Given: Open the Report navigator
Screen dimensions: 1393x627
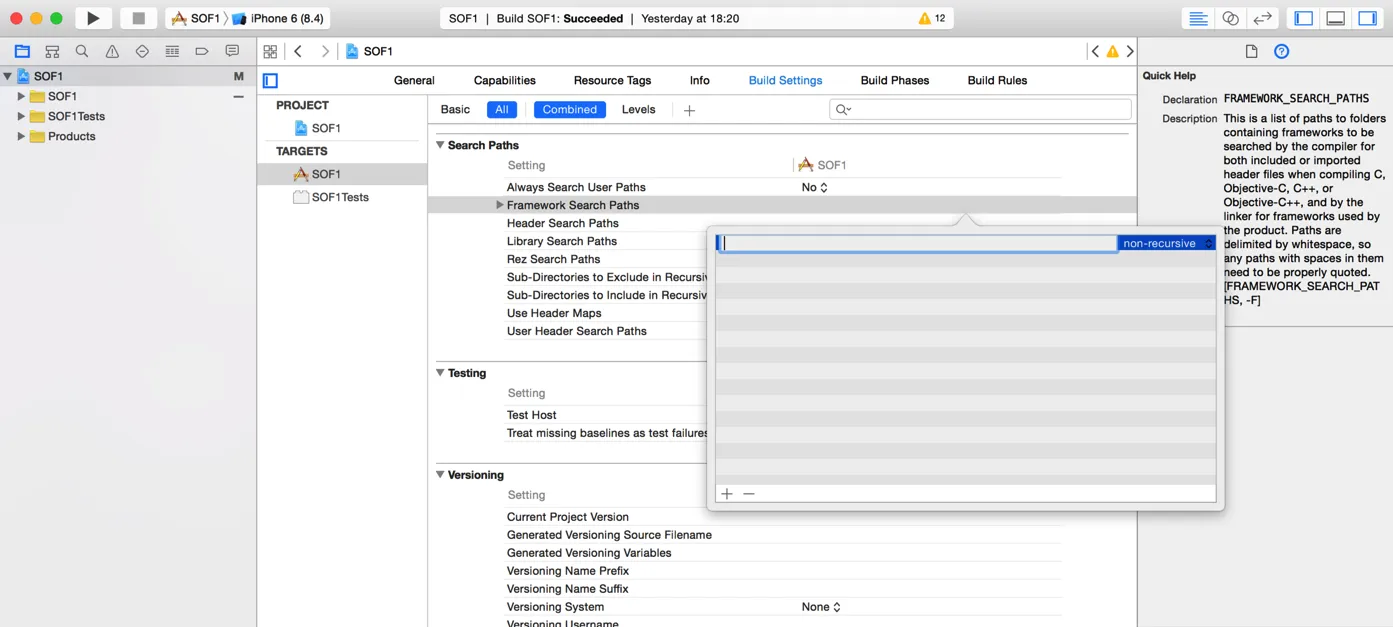Looking at the screenshot, I should point(232,51).
